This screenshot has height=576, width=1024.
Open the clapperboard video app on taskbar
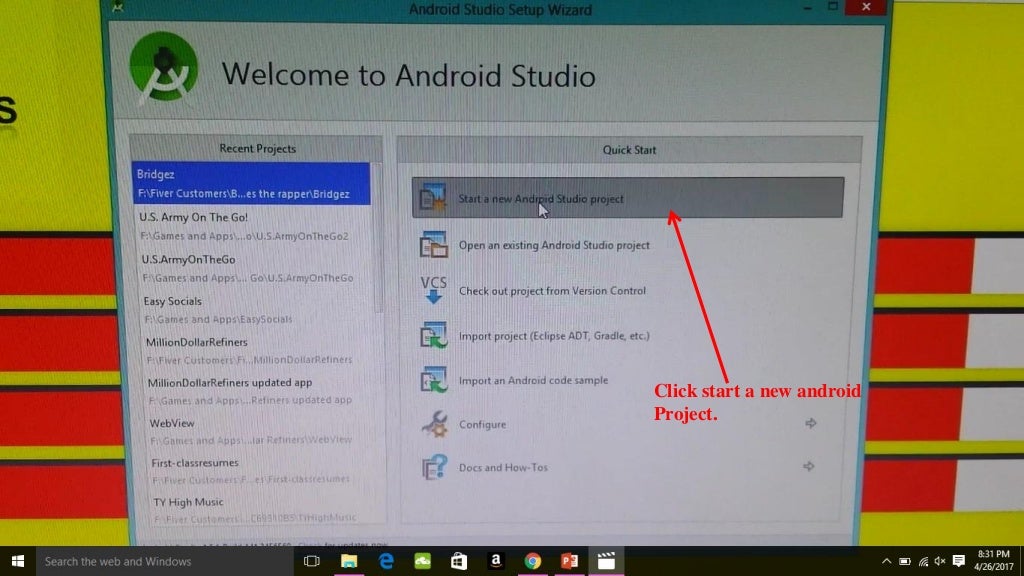coord(606,561)
